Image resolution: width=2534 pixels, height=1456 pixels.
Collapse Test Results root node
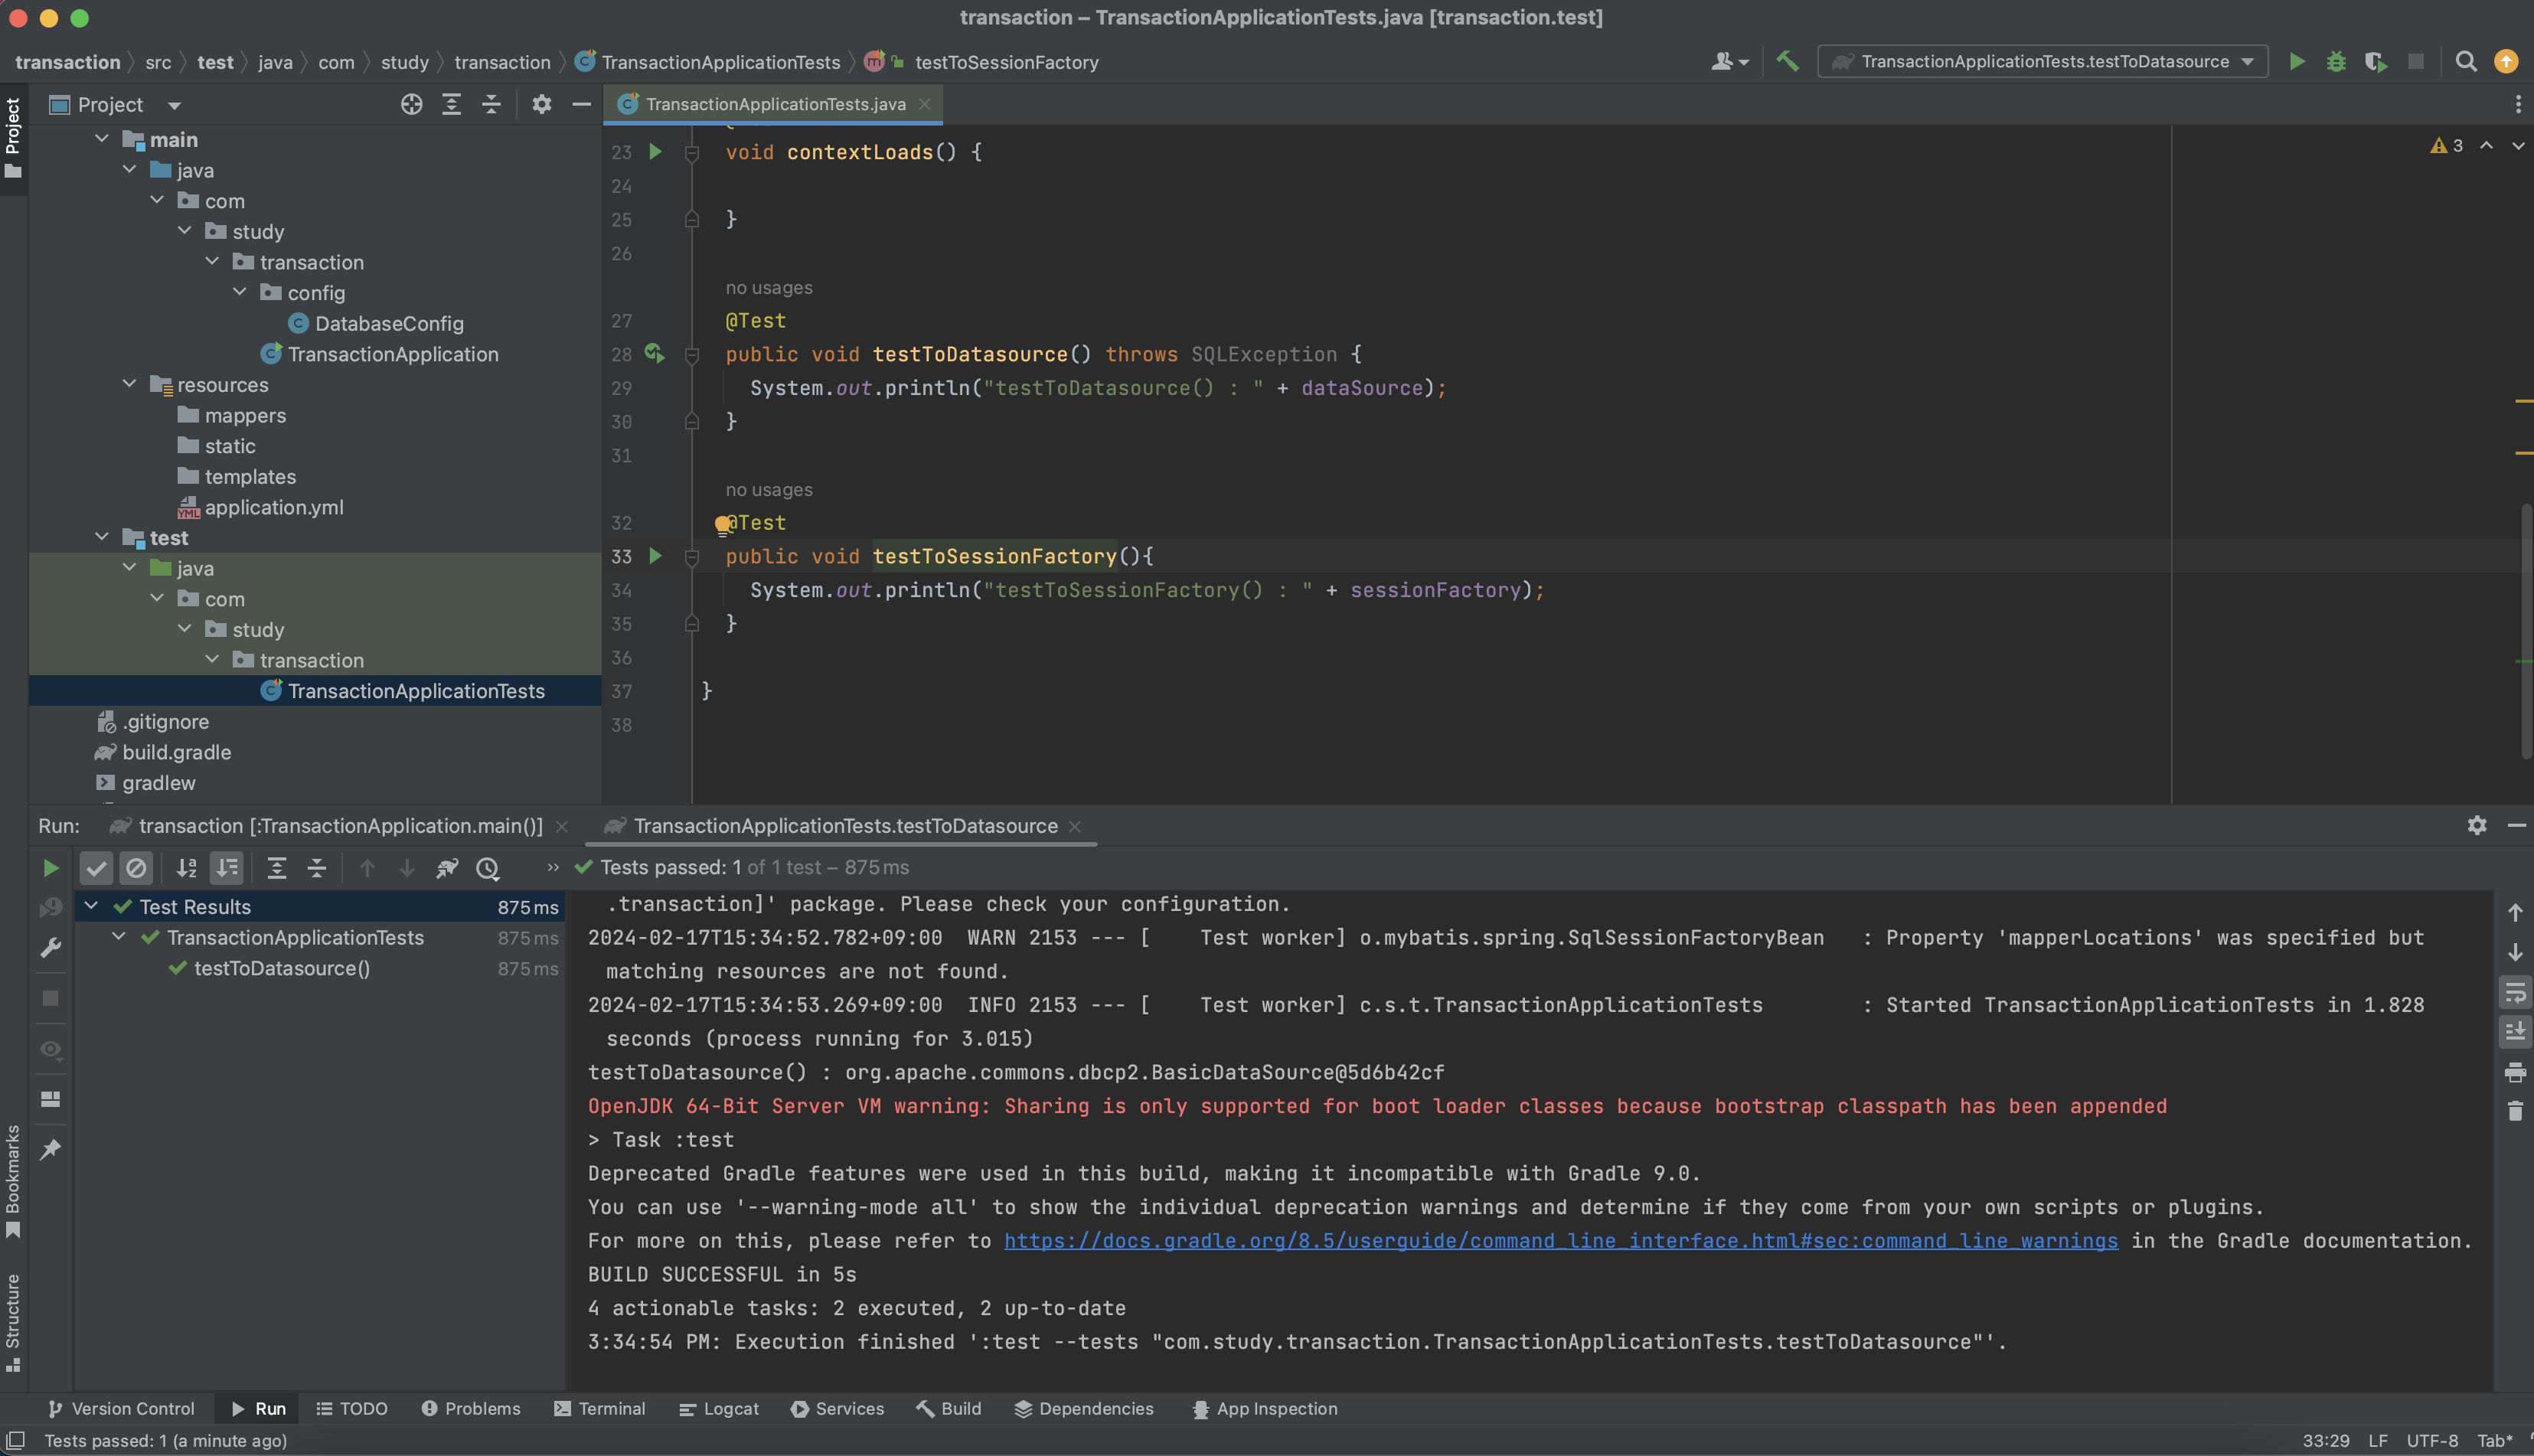(x=91, y=906)
